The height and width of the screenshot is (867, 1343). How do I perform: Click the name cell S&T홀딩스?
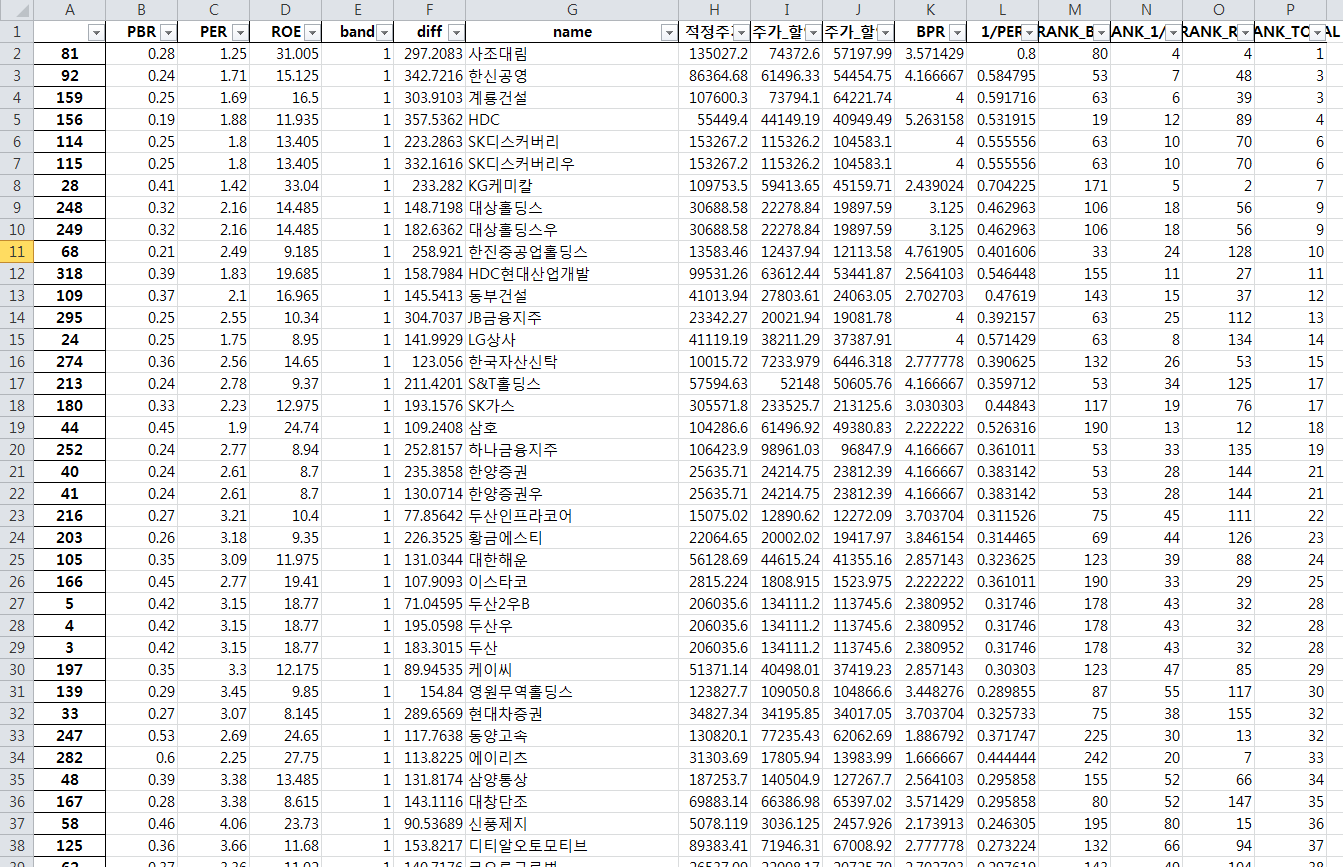[572, 384]
